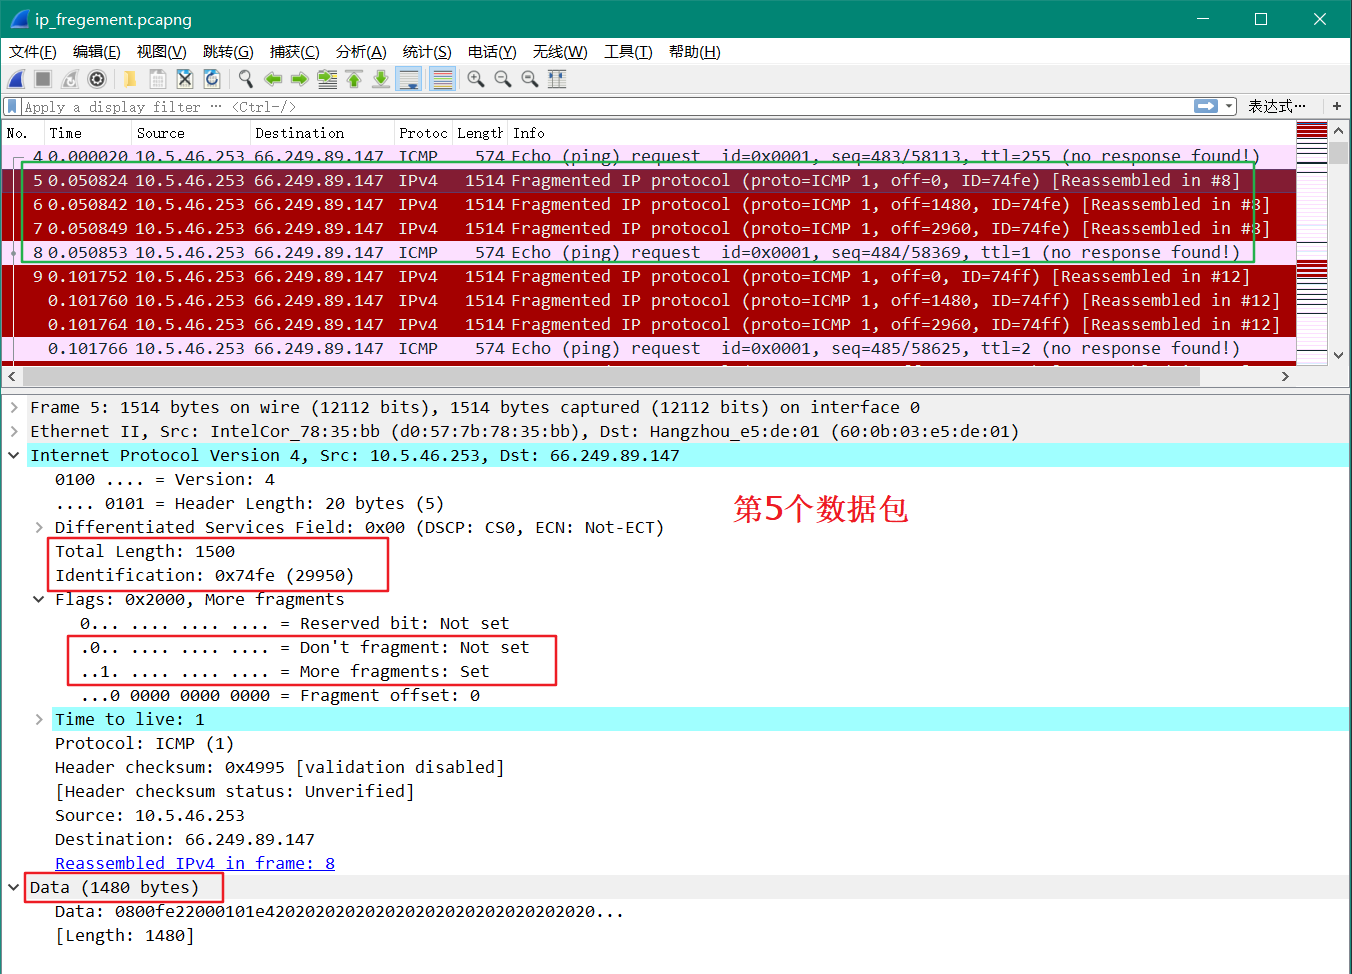Click the display filter bookmark icon
This screenshot has height=974, width=1352.
click(x=12, y=106)
